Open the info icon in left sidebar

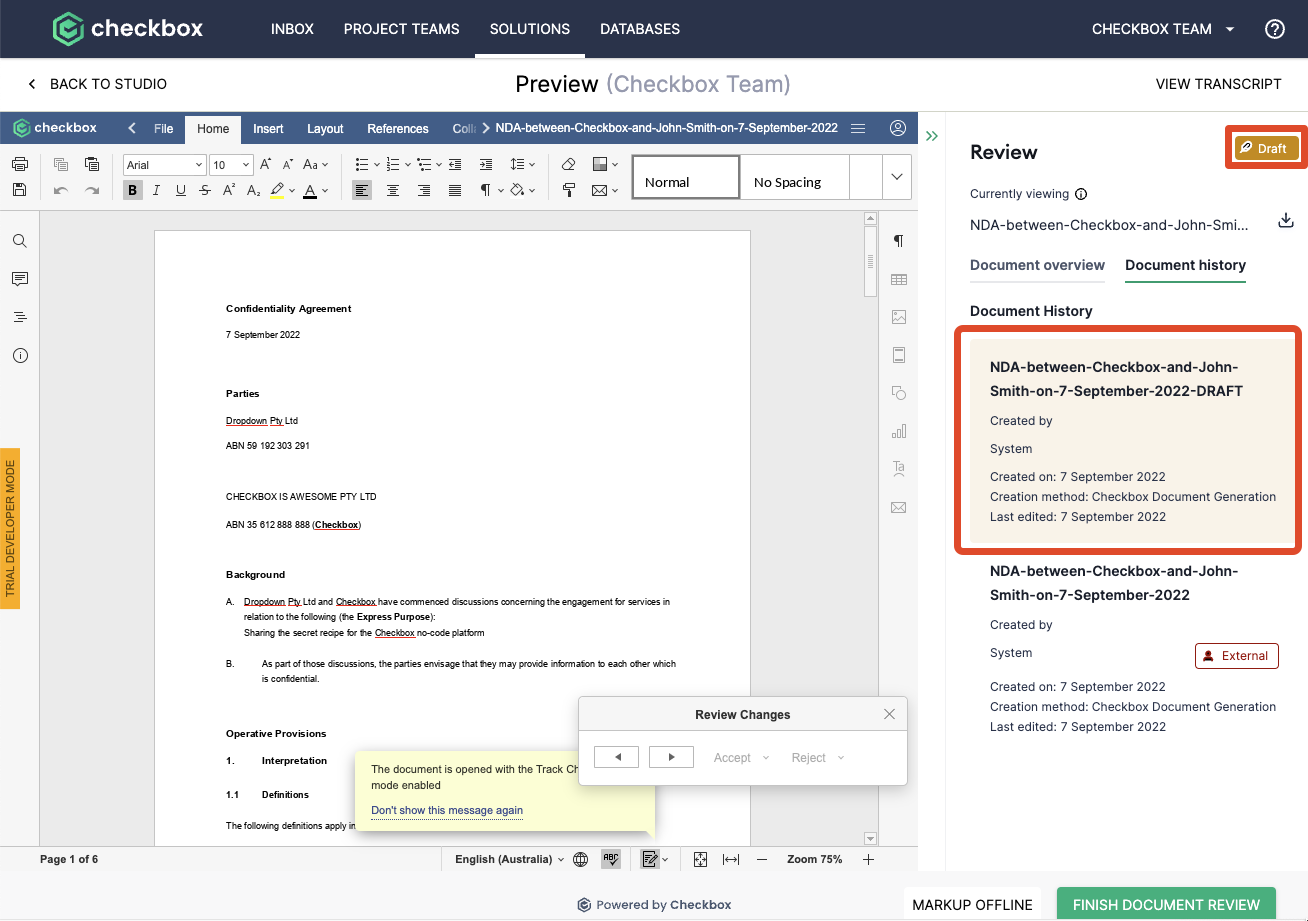(x=20, y=355)
